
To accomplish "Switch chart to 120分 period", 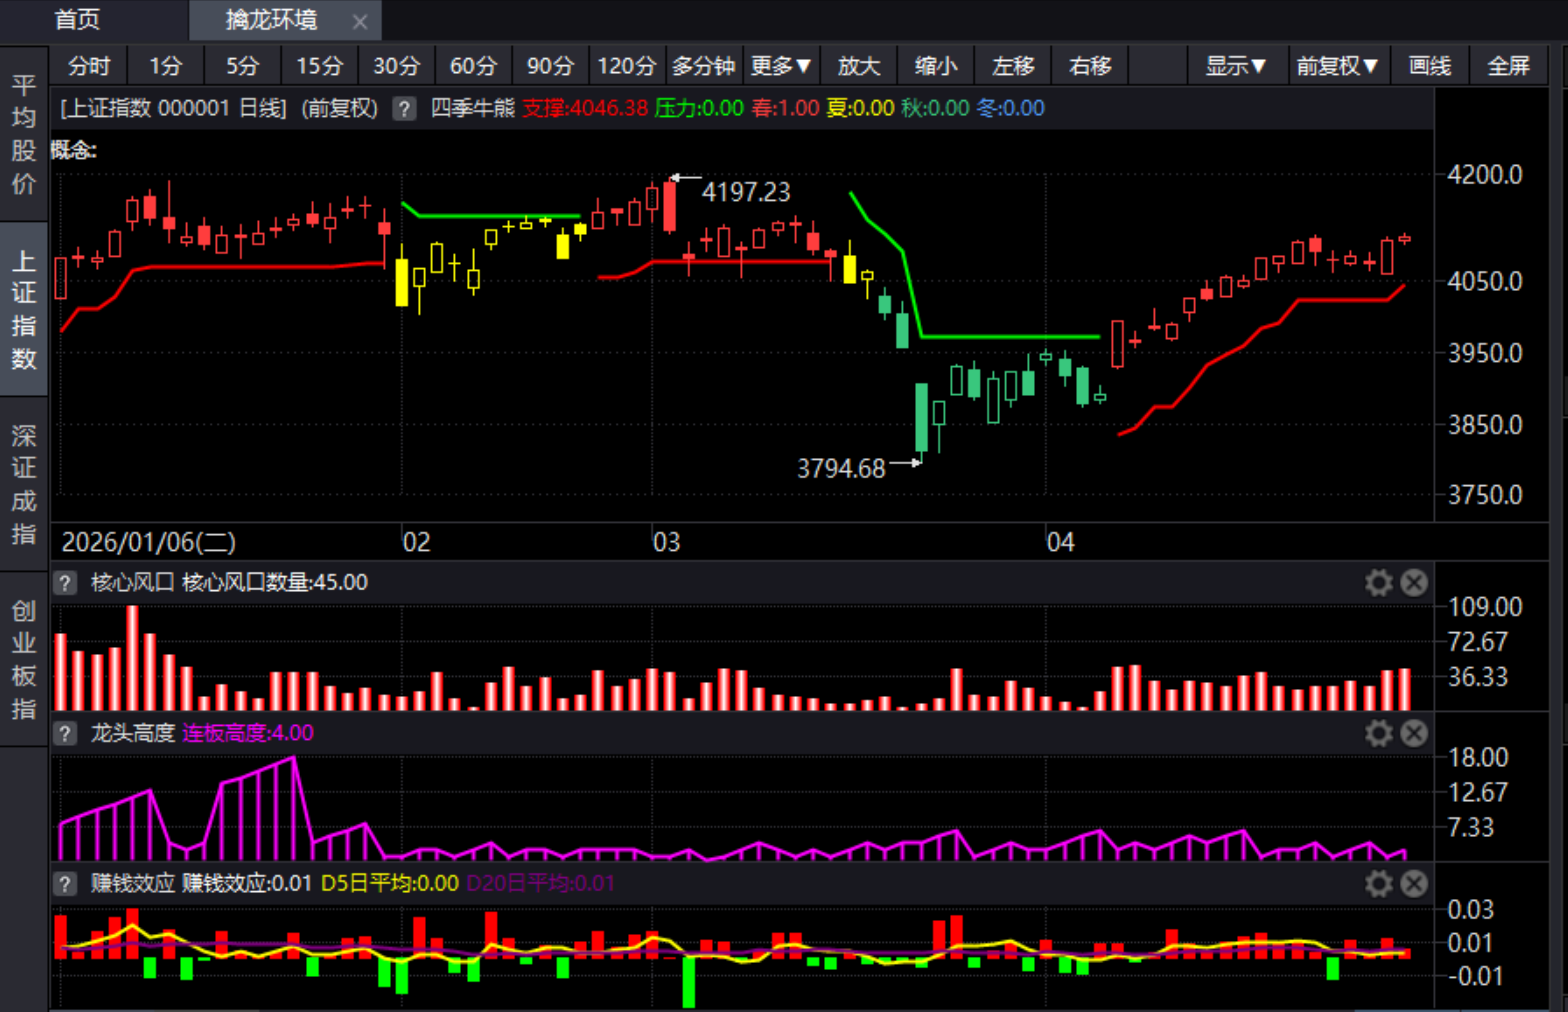I will (627, 66).
